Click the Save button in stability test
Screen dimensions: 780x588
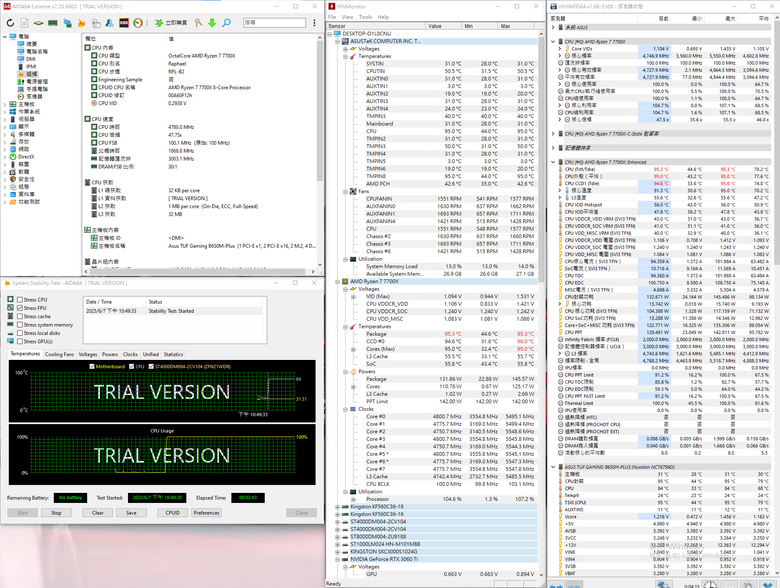pyautogui.click(x=131, y=513)
